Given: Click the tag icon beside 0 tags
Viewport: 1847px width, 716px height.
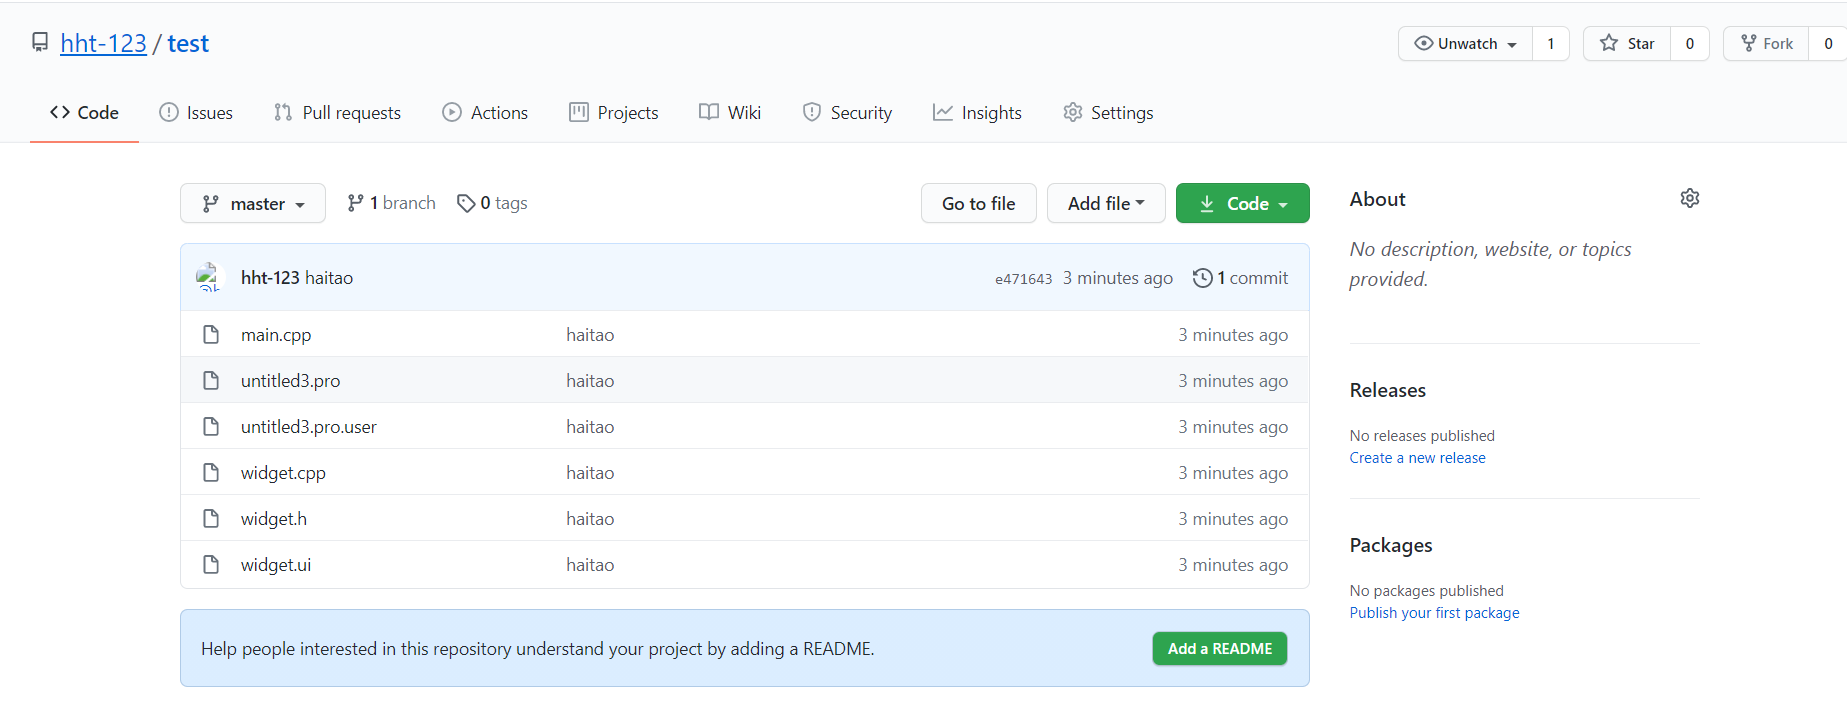Looking at the screenshot, I should point(466,203).
